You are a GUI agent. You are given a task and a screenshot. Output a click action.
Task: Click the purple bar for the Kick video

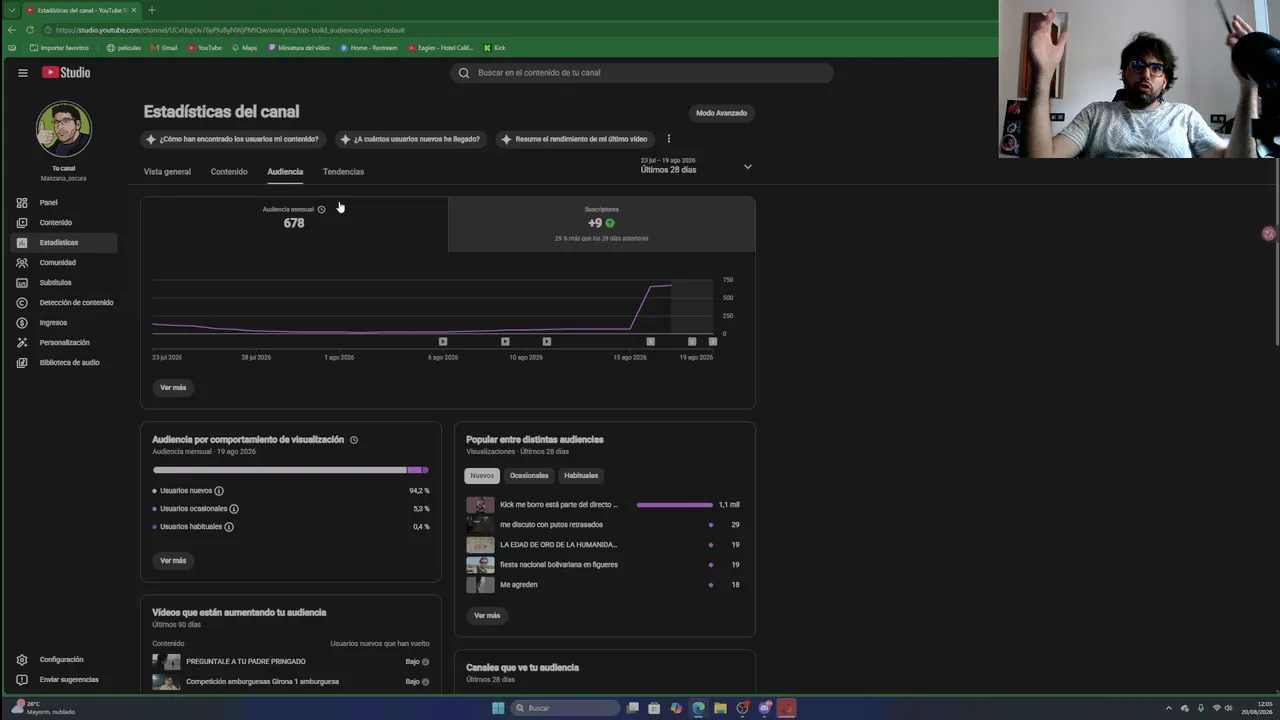tap(675, 505)
